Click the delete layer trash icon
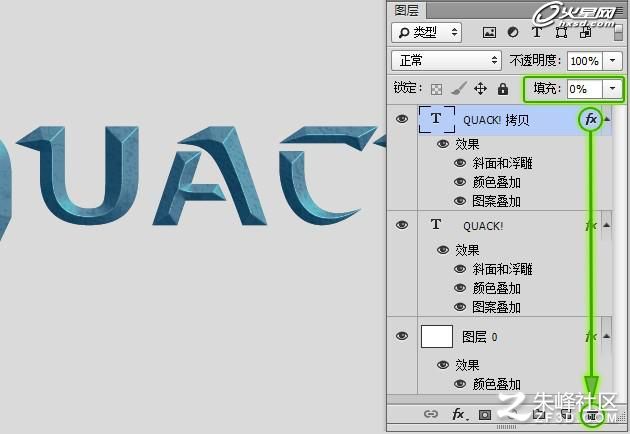Image resolution: width=630 pixels, height=434 pixels. pyautogui.click(x=592, y=415)
